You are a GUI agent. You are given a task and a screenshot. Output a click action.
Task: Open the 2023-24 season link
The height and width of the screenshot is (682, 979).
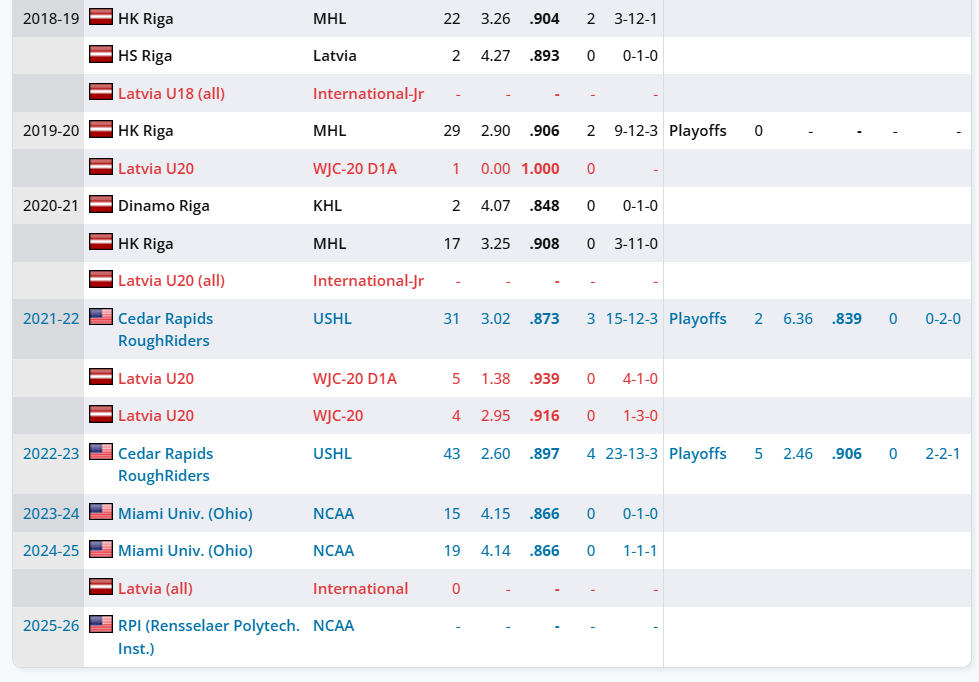click(x=51, y=513)
